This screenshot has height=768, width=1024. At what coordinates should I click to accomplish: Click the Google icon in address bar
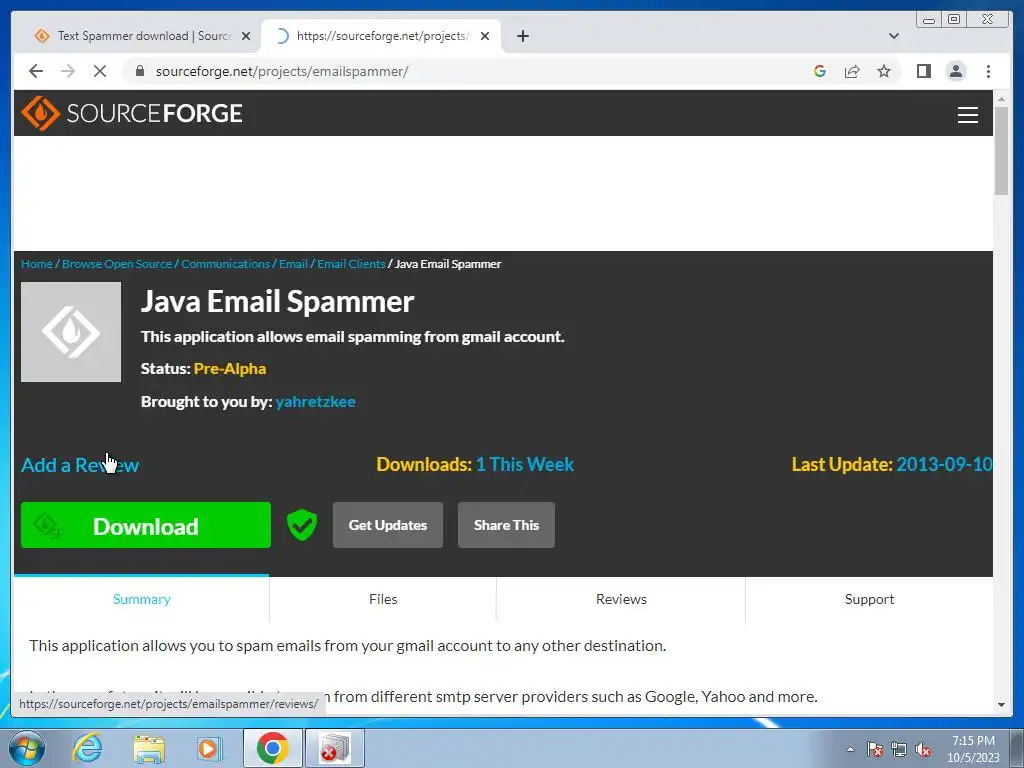tap(820, 71)
